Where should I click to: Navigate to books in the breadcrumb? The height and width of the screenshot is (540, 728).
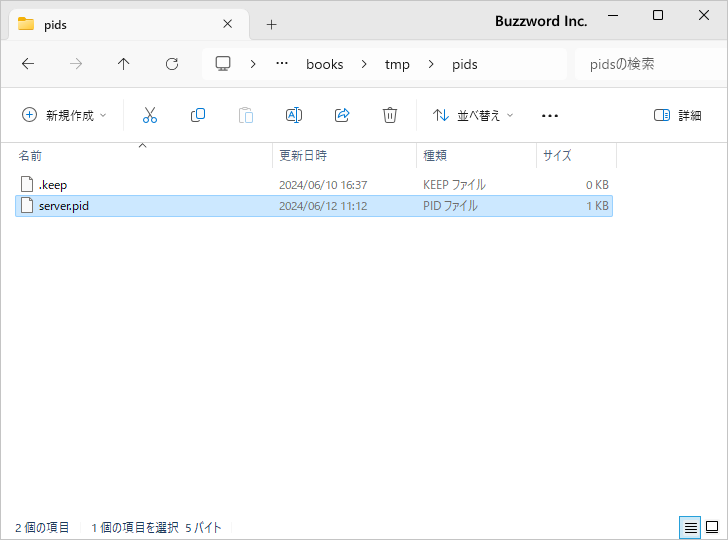(325, 64)
